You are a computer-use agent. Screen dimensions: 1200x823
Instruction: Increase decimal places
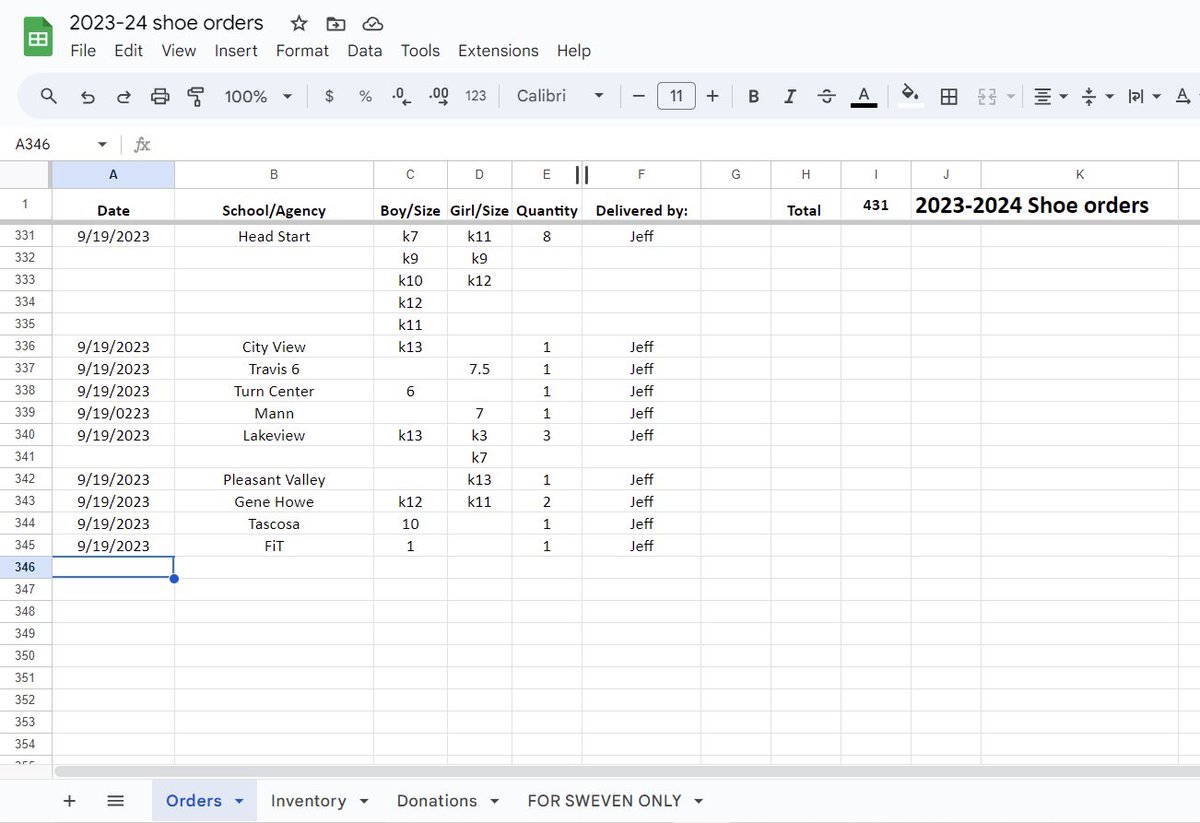pyautogui.click(x=438, y=96)
